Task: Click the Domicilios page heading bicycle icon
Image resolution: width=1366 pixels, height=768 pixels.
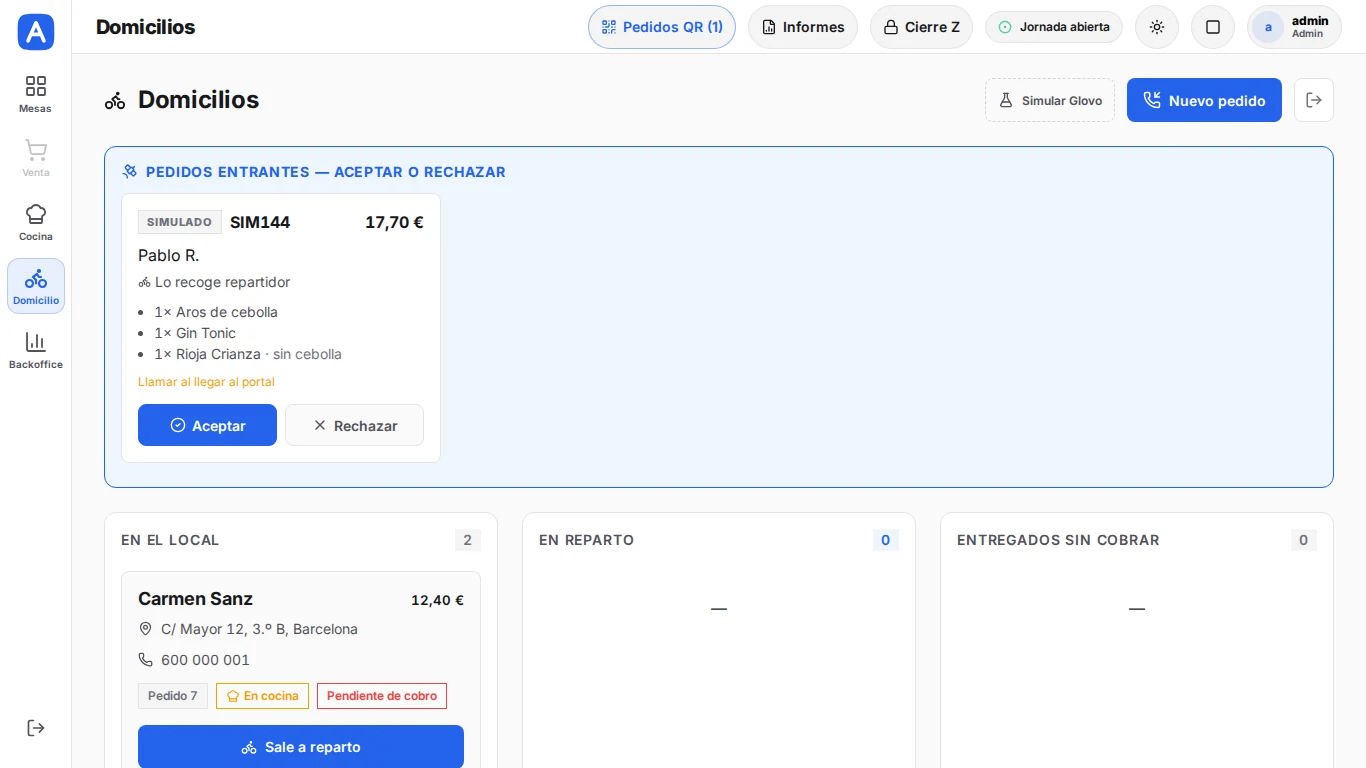Action: pos(115,100)
